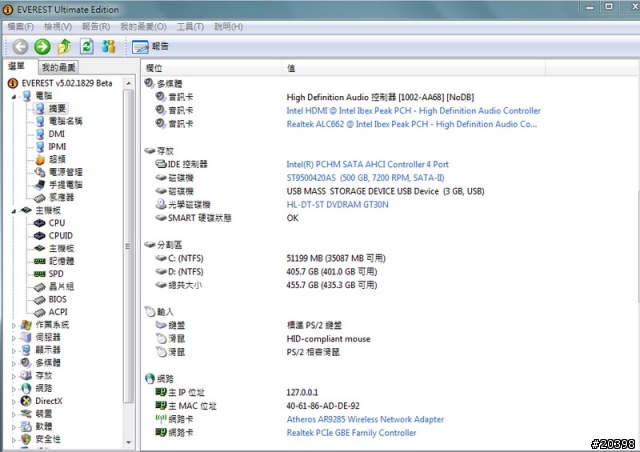Expand the 網路 tree node
The height and width of the screenshot is (452, 640).
14,389
